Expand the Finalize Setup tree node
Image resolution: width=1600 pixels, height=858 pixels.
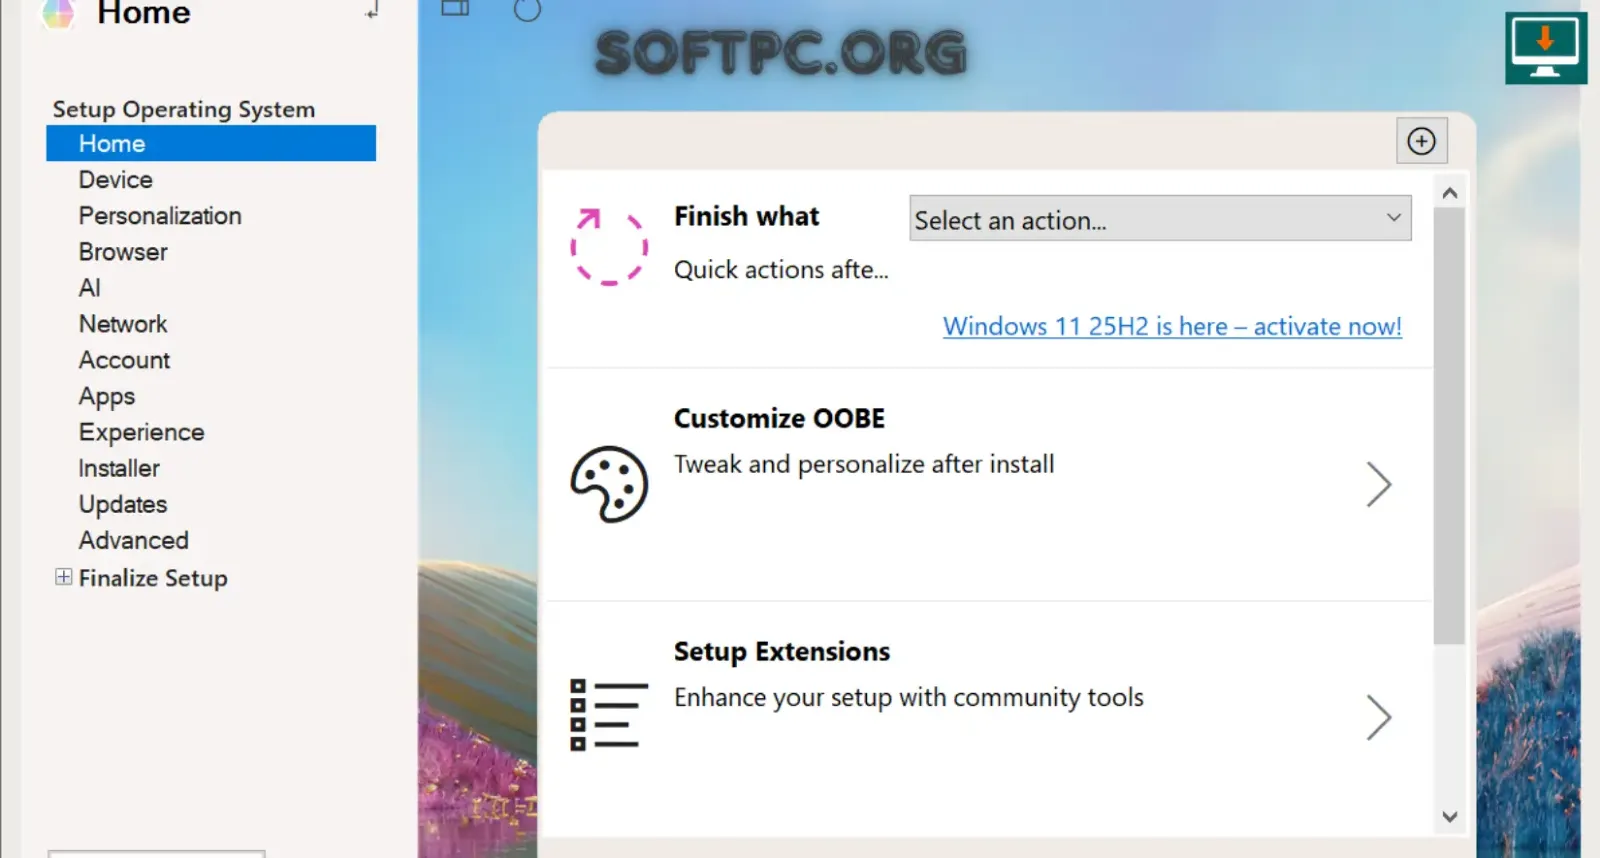pos(63,577)
